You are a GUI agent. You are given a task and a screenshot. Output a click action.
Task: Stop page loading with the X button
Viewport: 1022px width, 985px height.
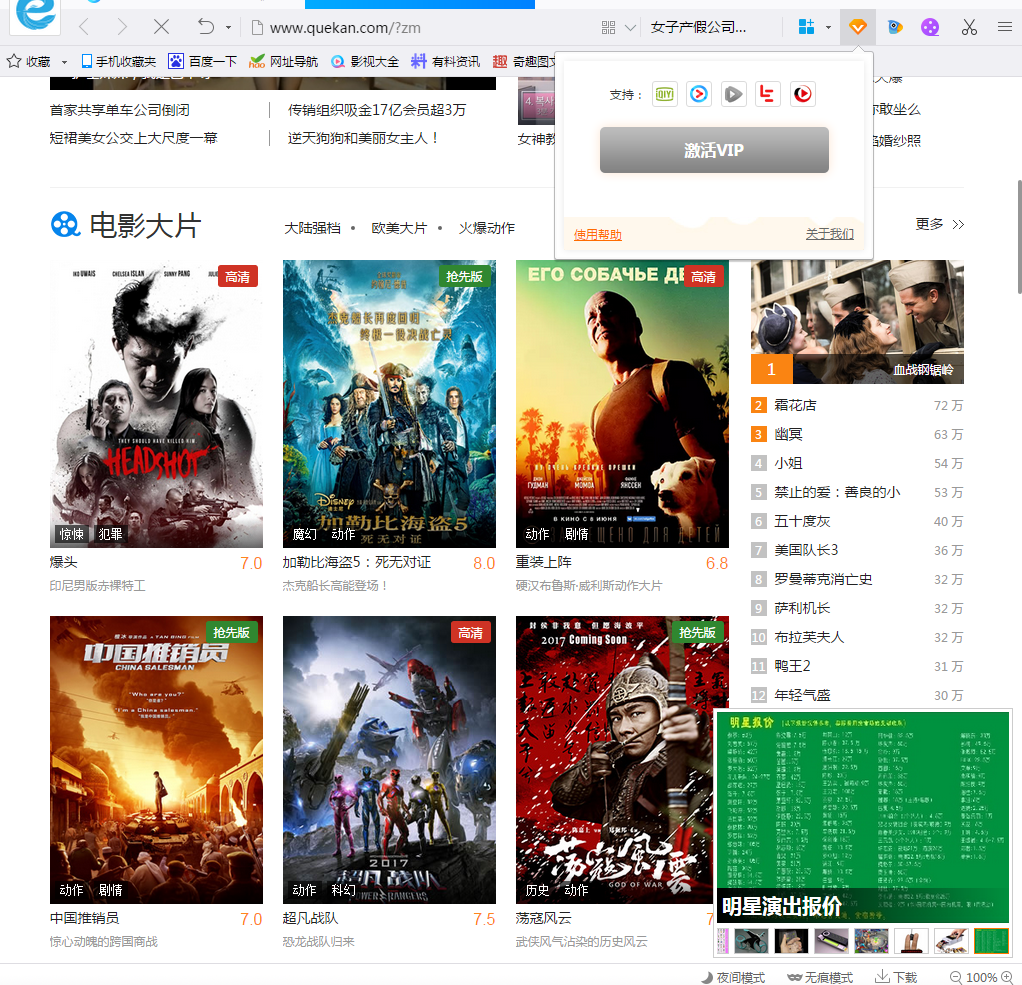coord(161,27)
